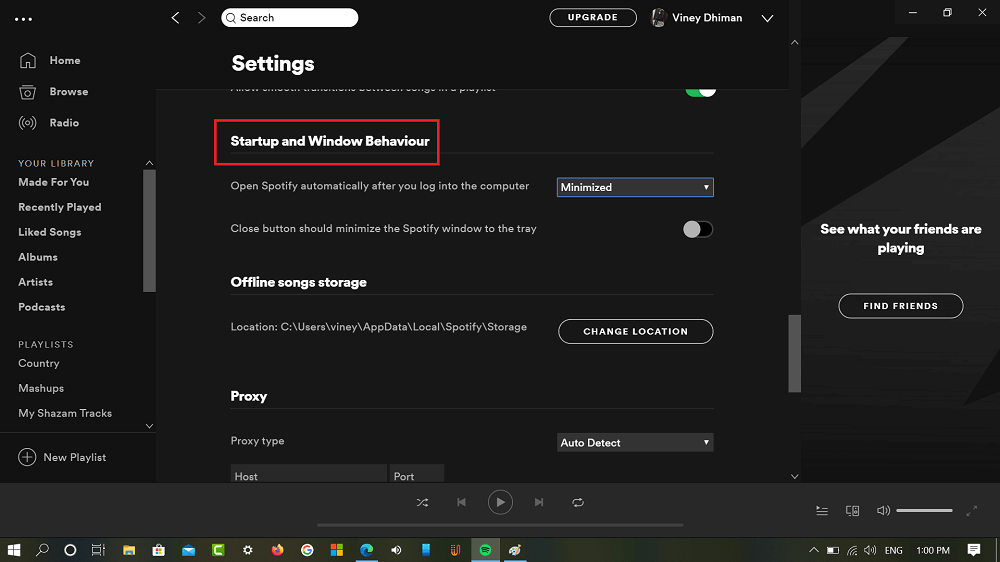Toggle smooth transitions switch off

click(700, 91)
